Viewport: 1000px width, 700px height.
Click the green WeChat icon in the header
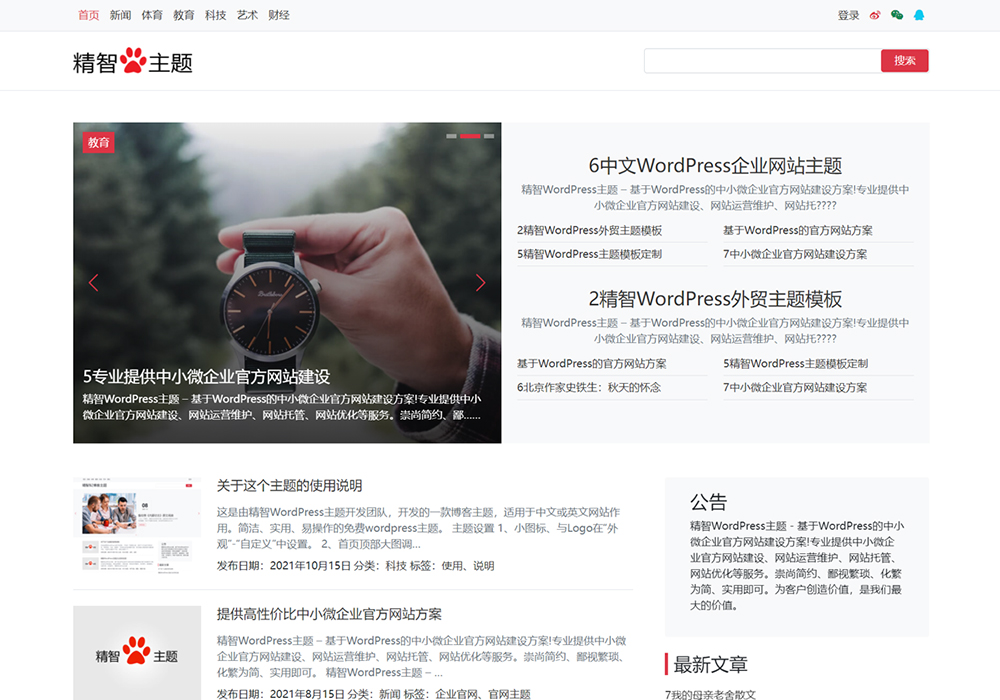[896, 15]
